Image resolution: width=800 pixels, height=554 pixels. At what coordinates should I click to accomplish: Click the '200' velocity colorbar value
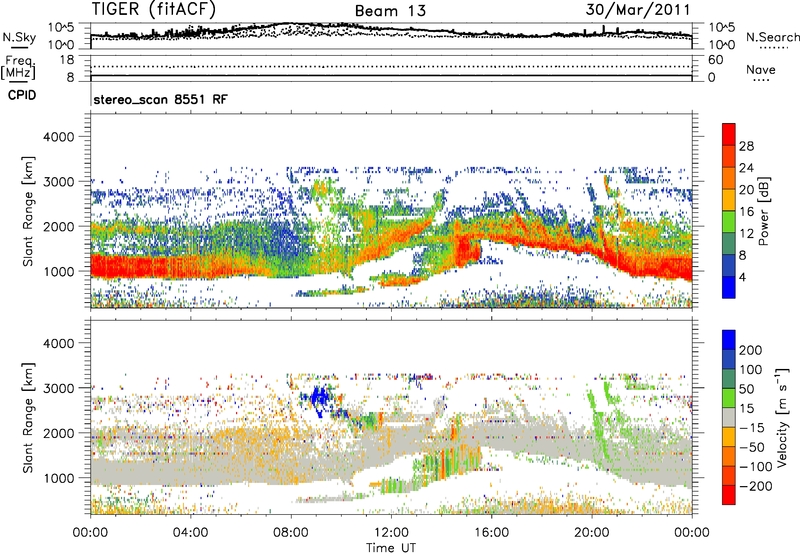point(751,350)
